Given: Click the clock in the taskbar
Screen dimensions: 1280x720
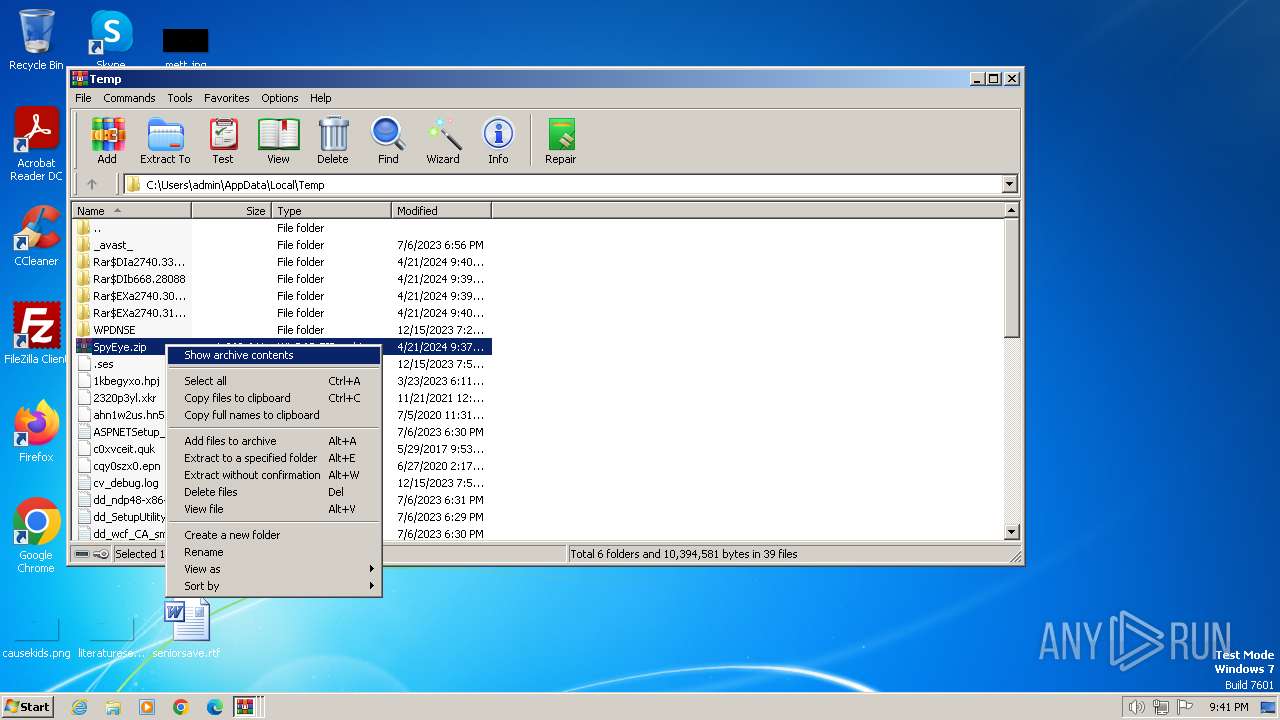Looking at the screenshot, I should pyautogui.click(x=1228, y=707).
